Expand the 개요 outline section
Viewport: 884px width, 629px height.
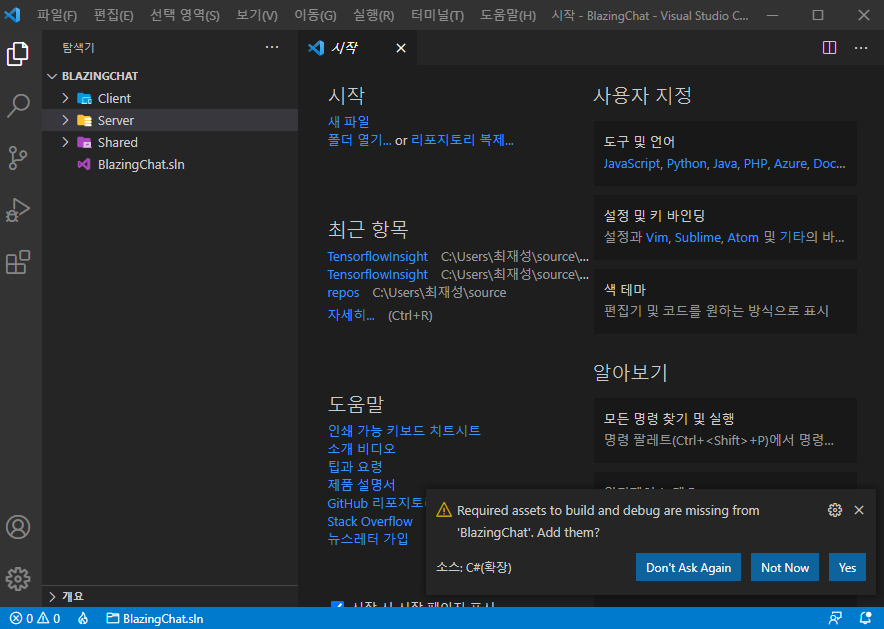point(170,596)
